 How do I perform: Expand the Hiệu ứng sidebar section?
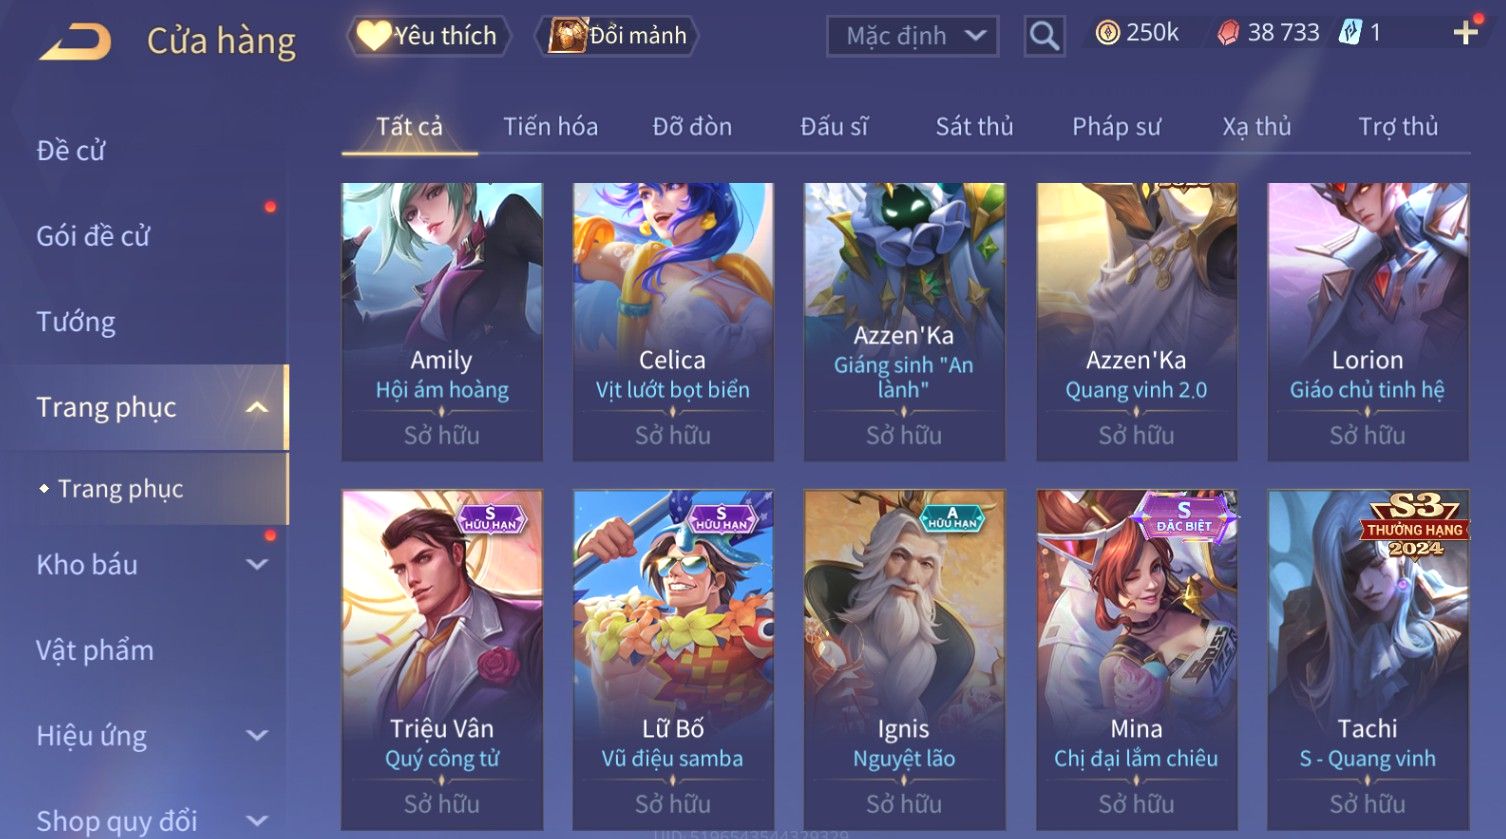click(x=257, y=735)
